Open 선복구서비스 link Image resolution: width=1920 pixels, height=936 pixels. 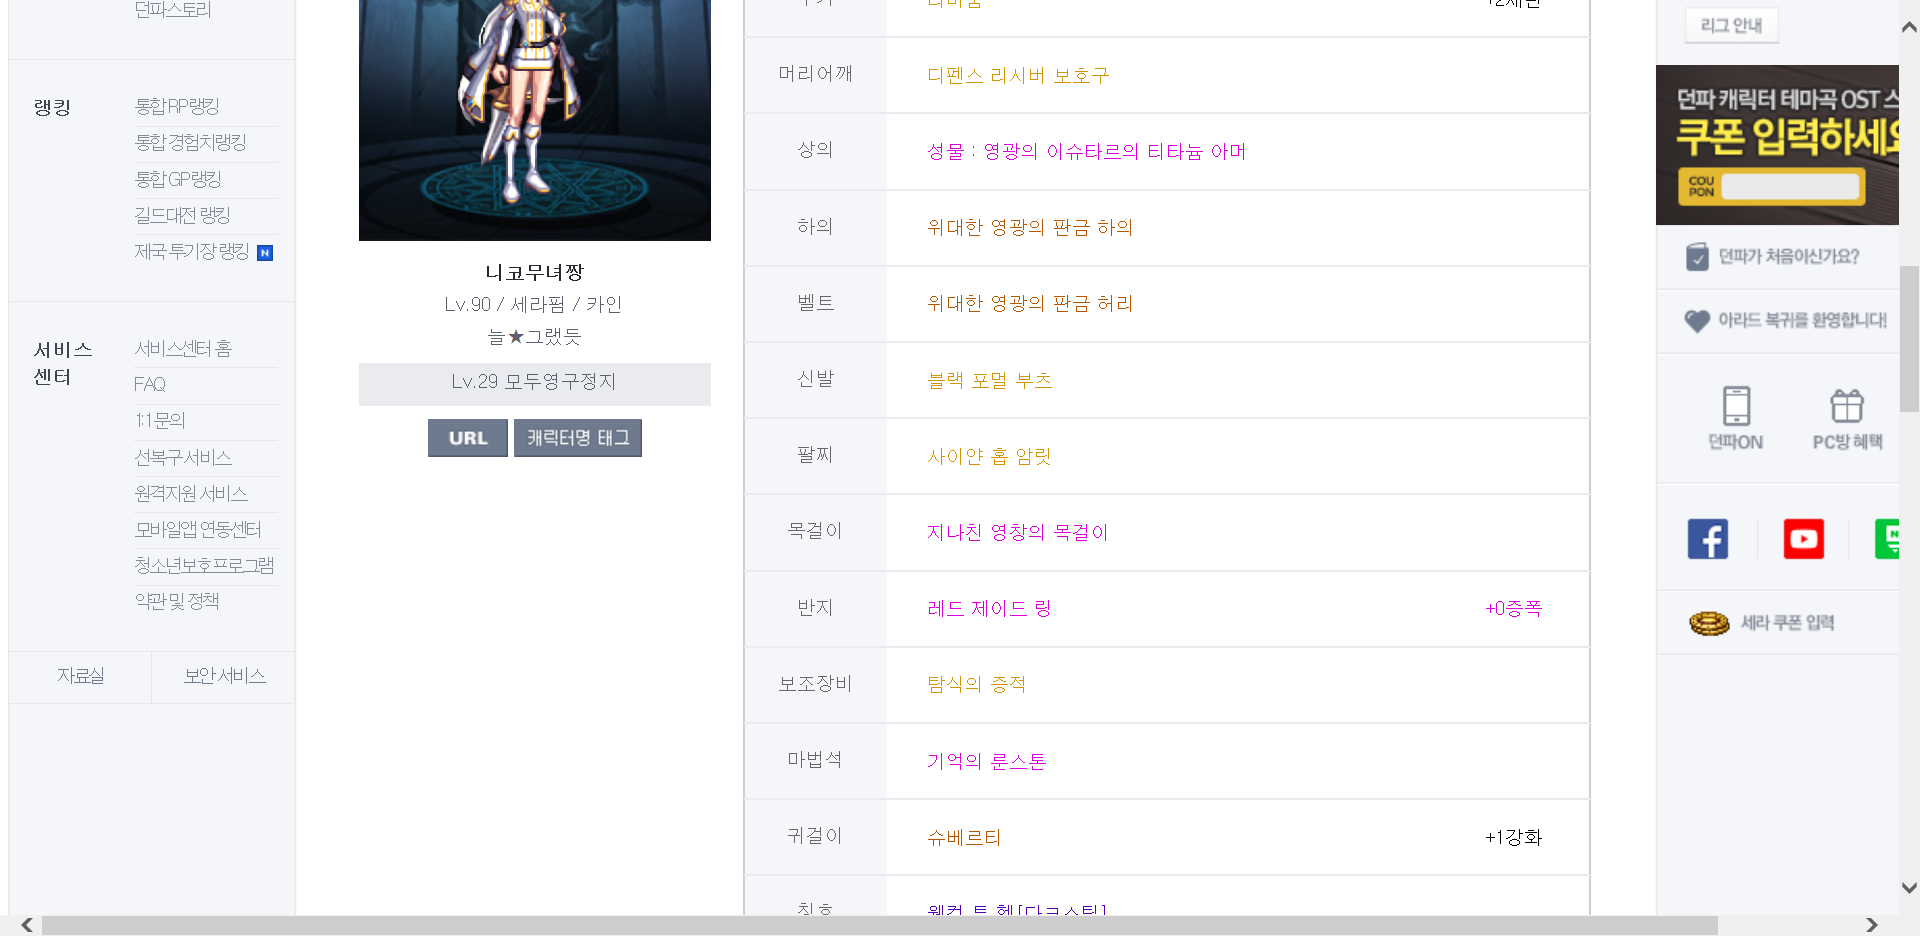tap(183, 457)
